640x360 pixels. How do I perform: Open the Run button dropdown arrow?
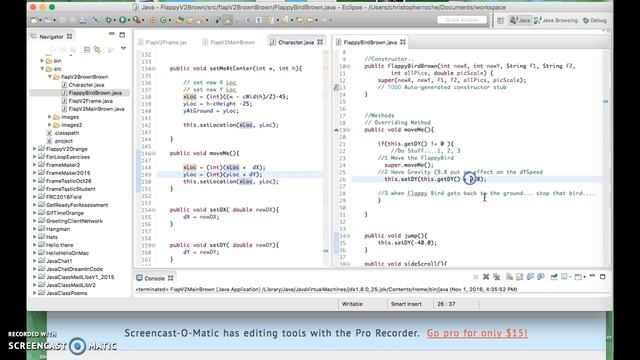(x=128, y=20)
